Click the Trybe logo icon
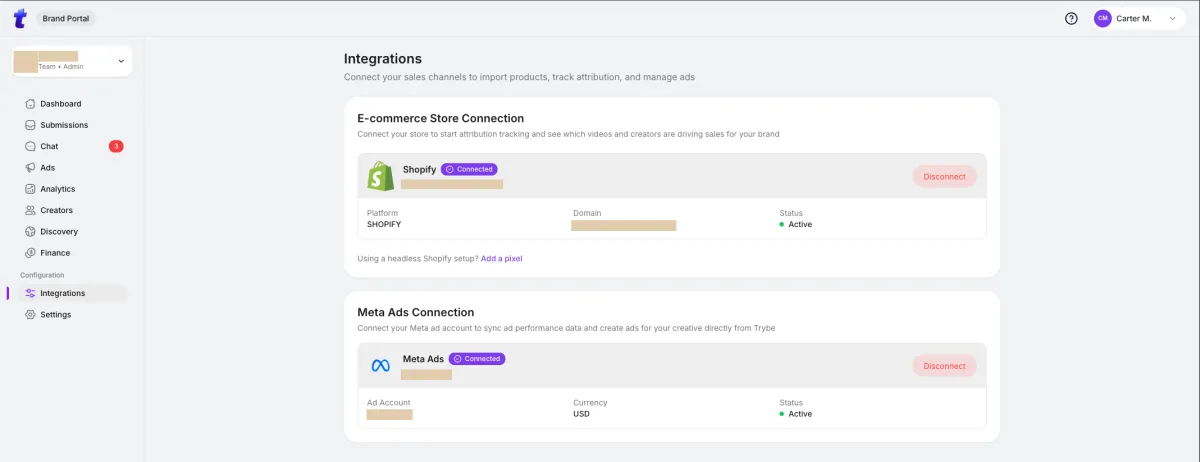This screenshot has width=1200, height=462. [x=19, y=18]
